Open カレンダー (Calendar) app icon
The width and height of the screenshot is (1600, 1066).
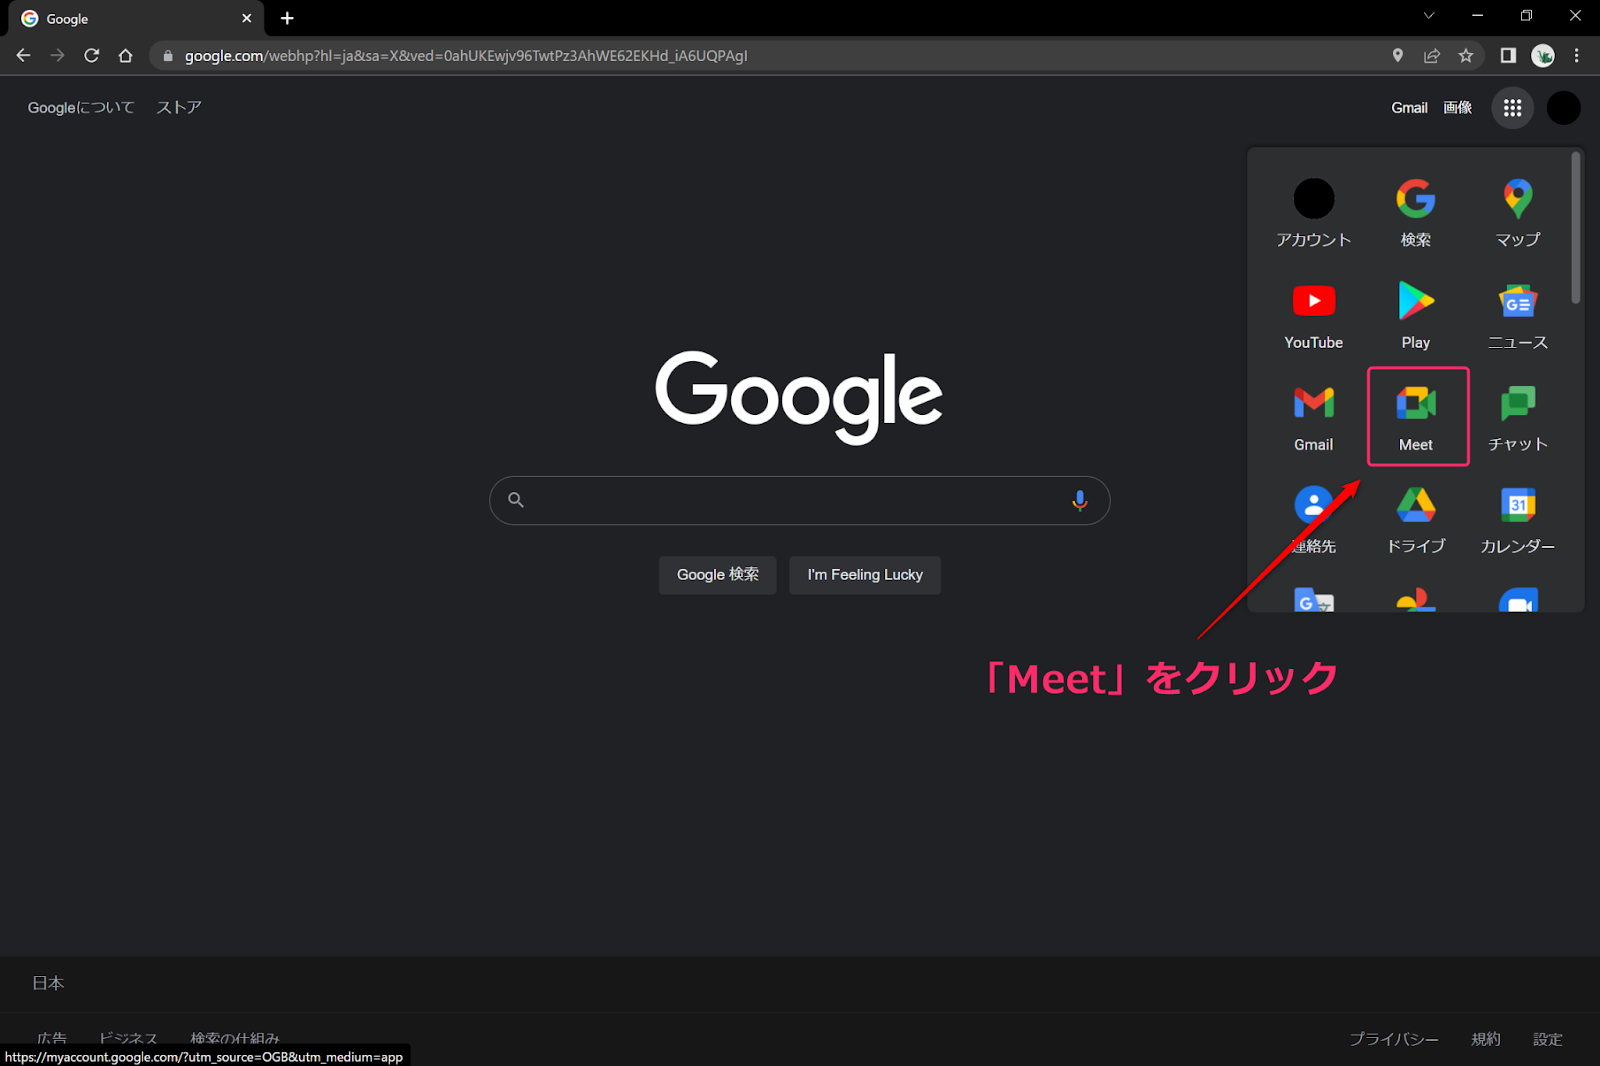coord(1518,518)
